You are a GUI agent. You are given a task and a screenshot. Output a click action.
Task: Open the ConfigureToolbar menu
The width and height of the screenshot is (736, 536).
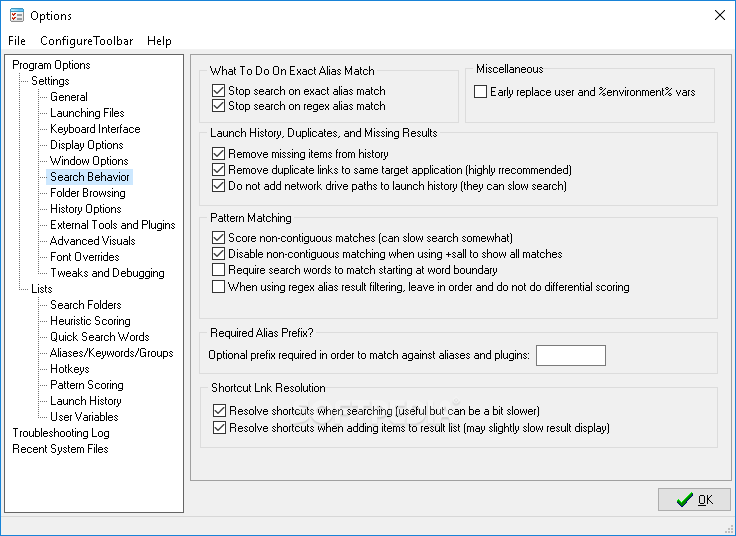87,41
